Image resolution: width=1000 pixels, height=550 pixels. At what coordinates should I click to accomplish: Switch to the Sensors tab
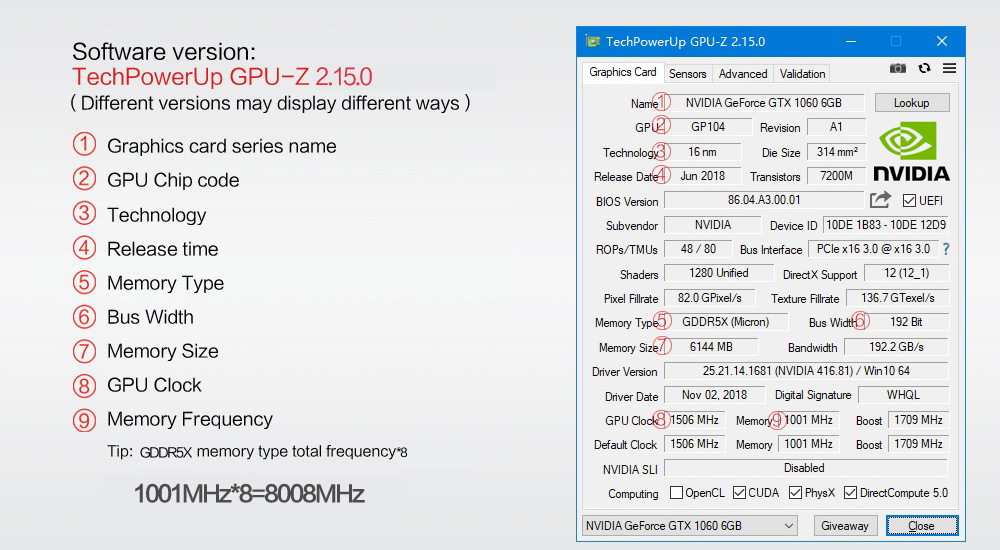[688, 74]
